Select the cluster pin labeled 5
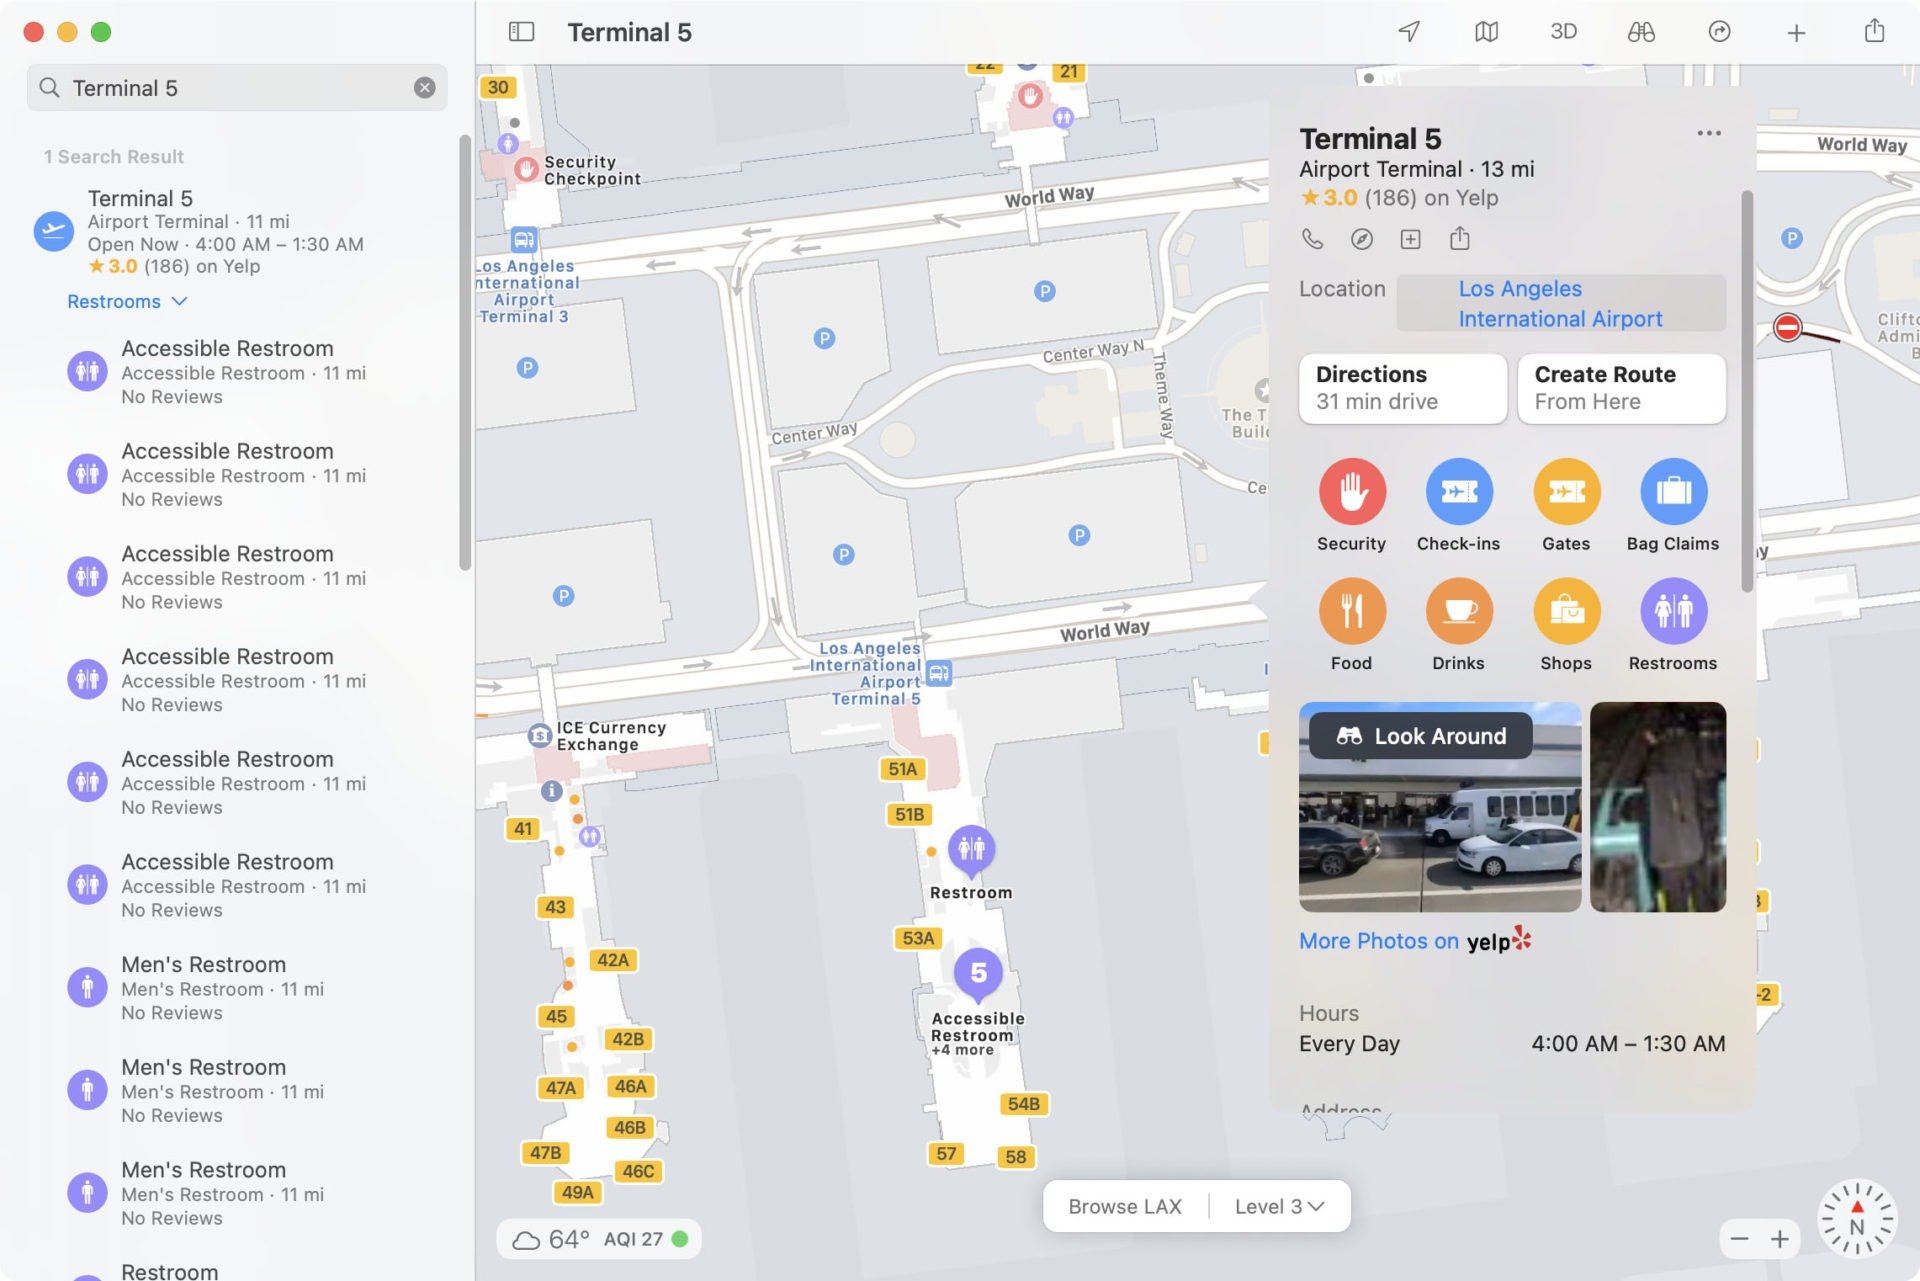The image size is (1920, 1281). [978, 973]
